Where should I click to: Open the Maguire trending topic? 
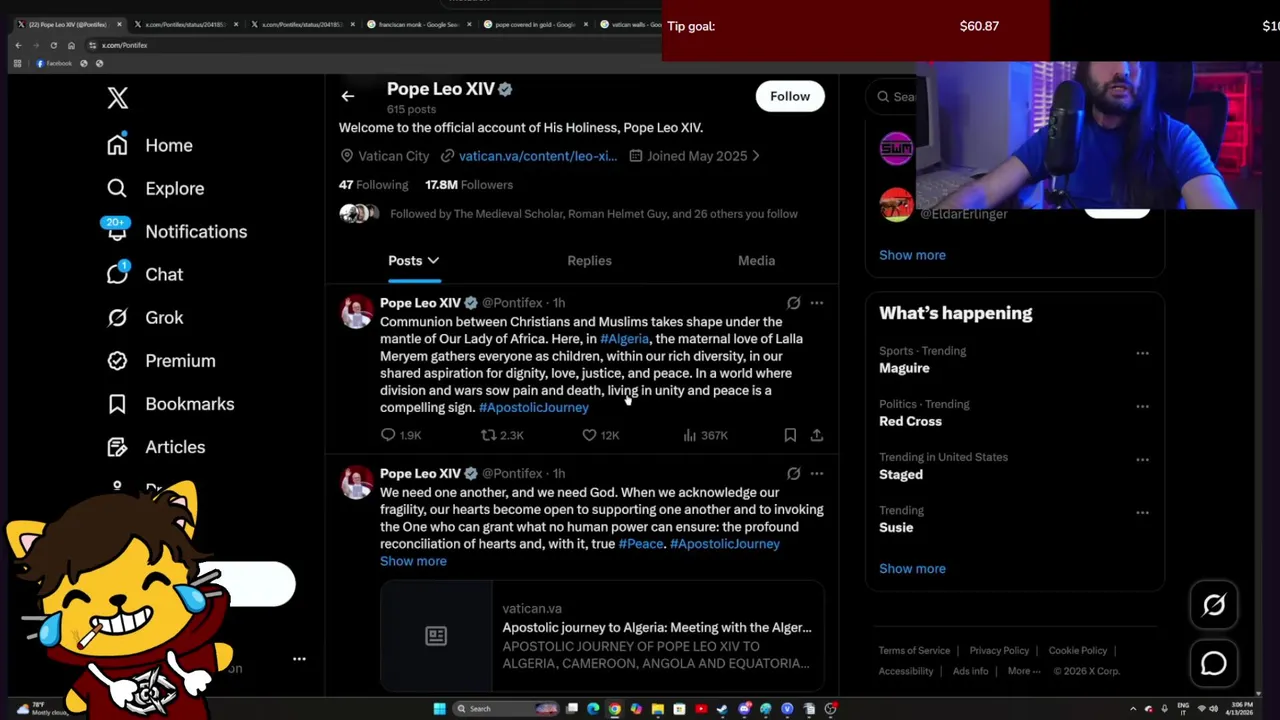pos(904,368)
